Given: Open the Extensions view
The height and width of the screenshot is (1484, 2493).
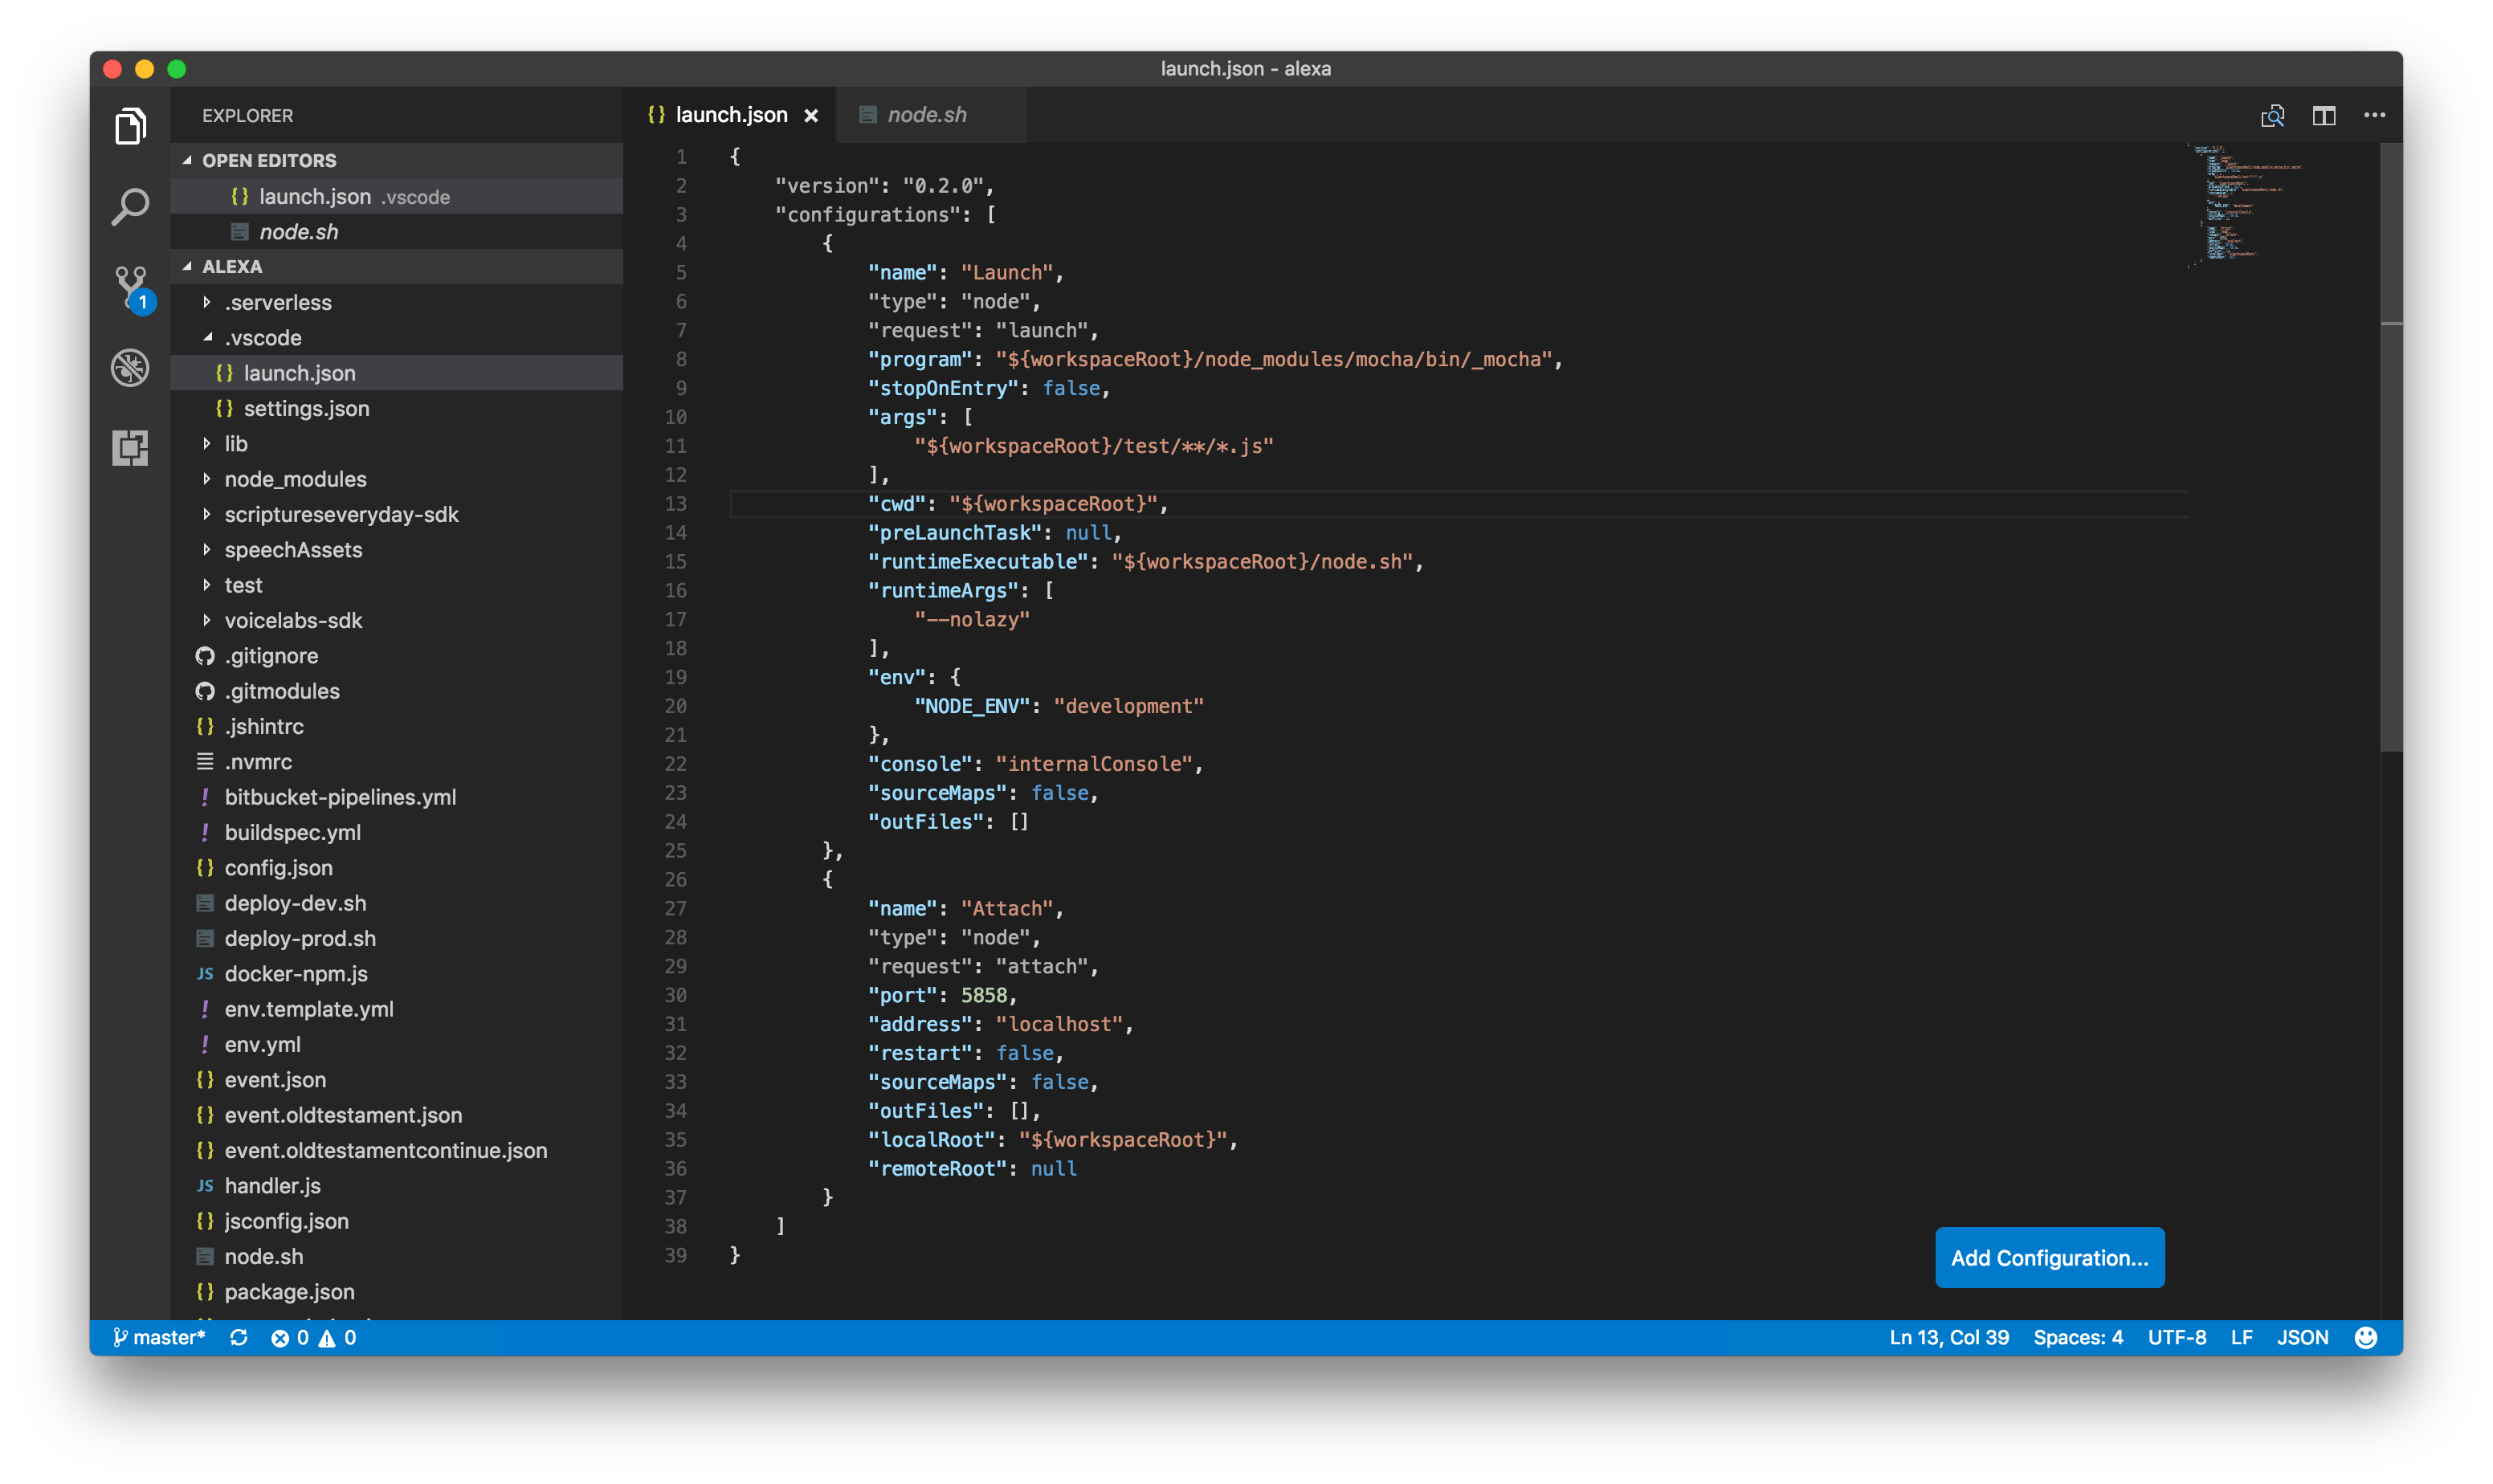Looking at the screenshot, I should coord(130,448).
